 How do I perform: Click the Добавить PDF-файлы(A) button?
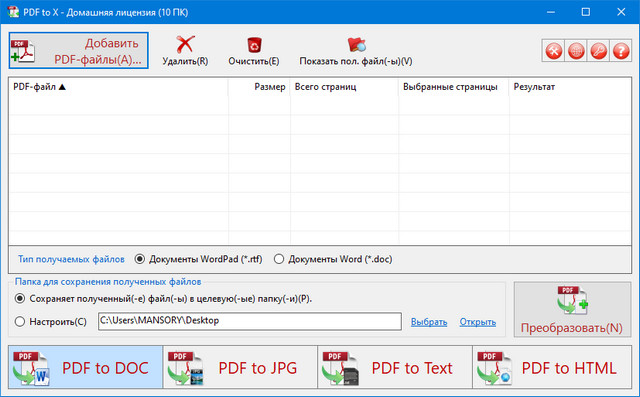point(78,51)
